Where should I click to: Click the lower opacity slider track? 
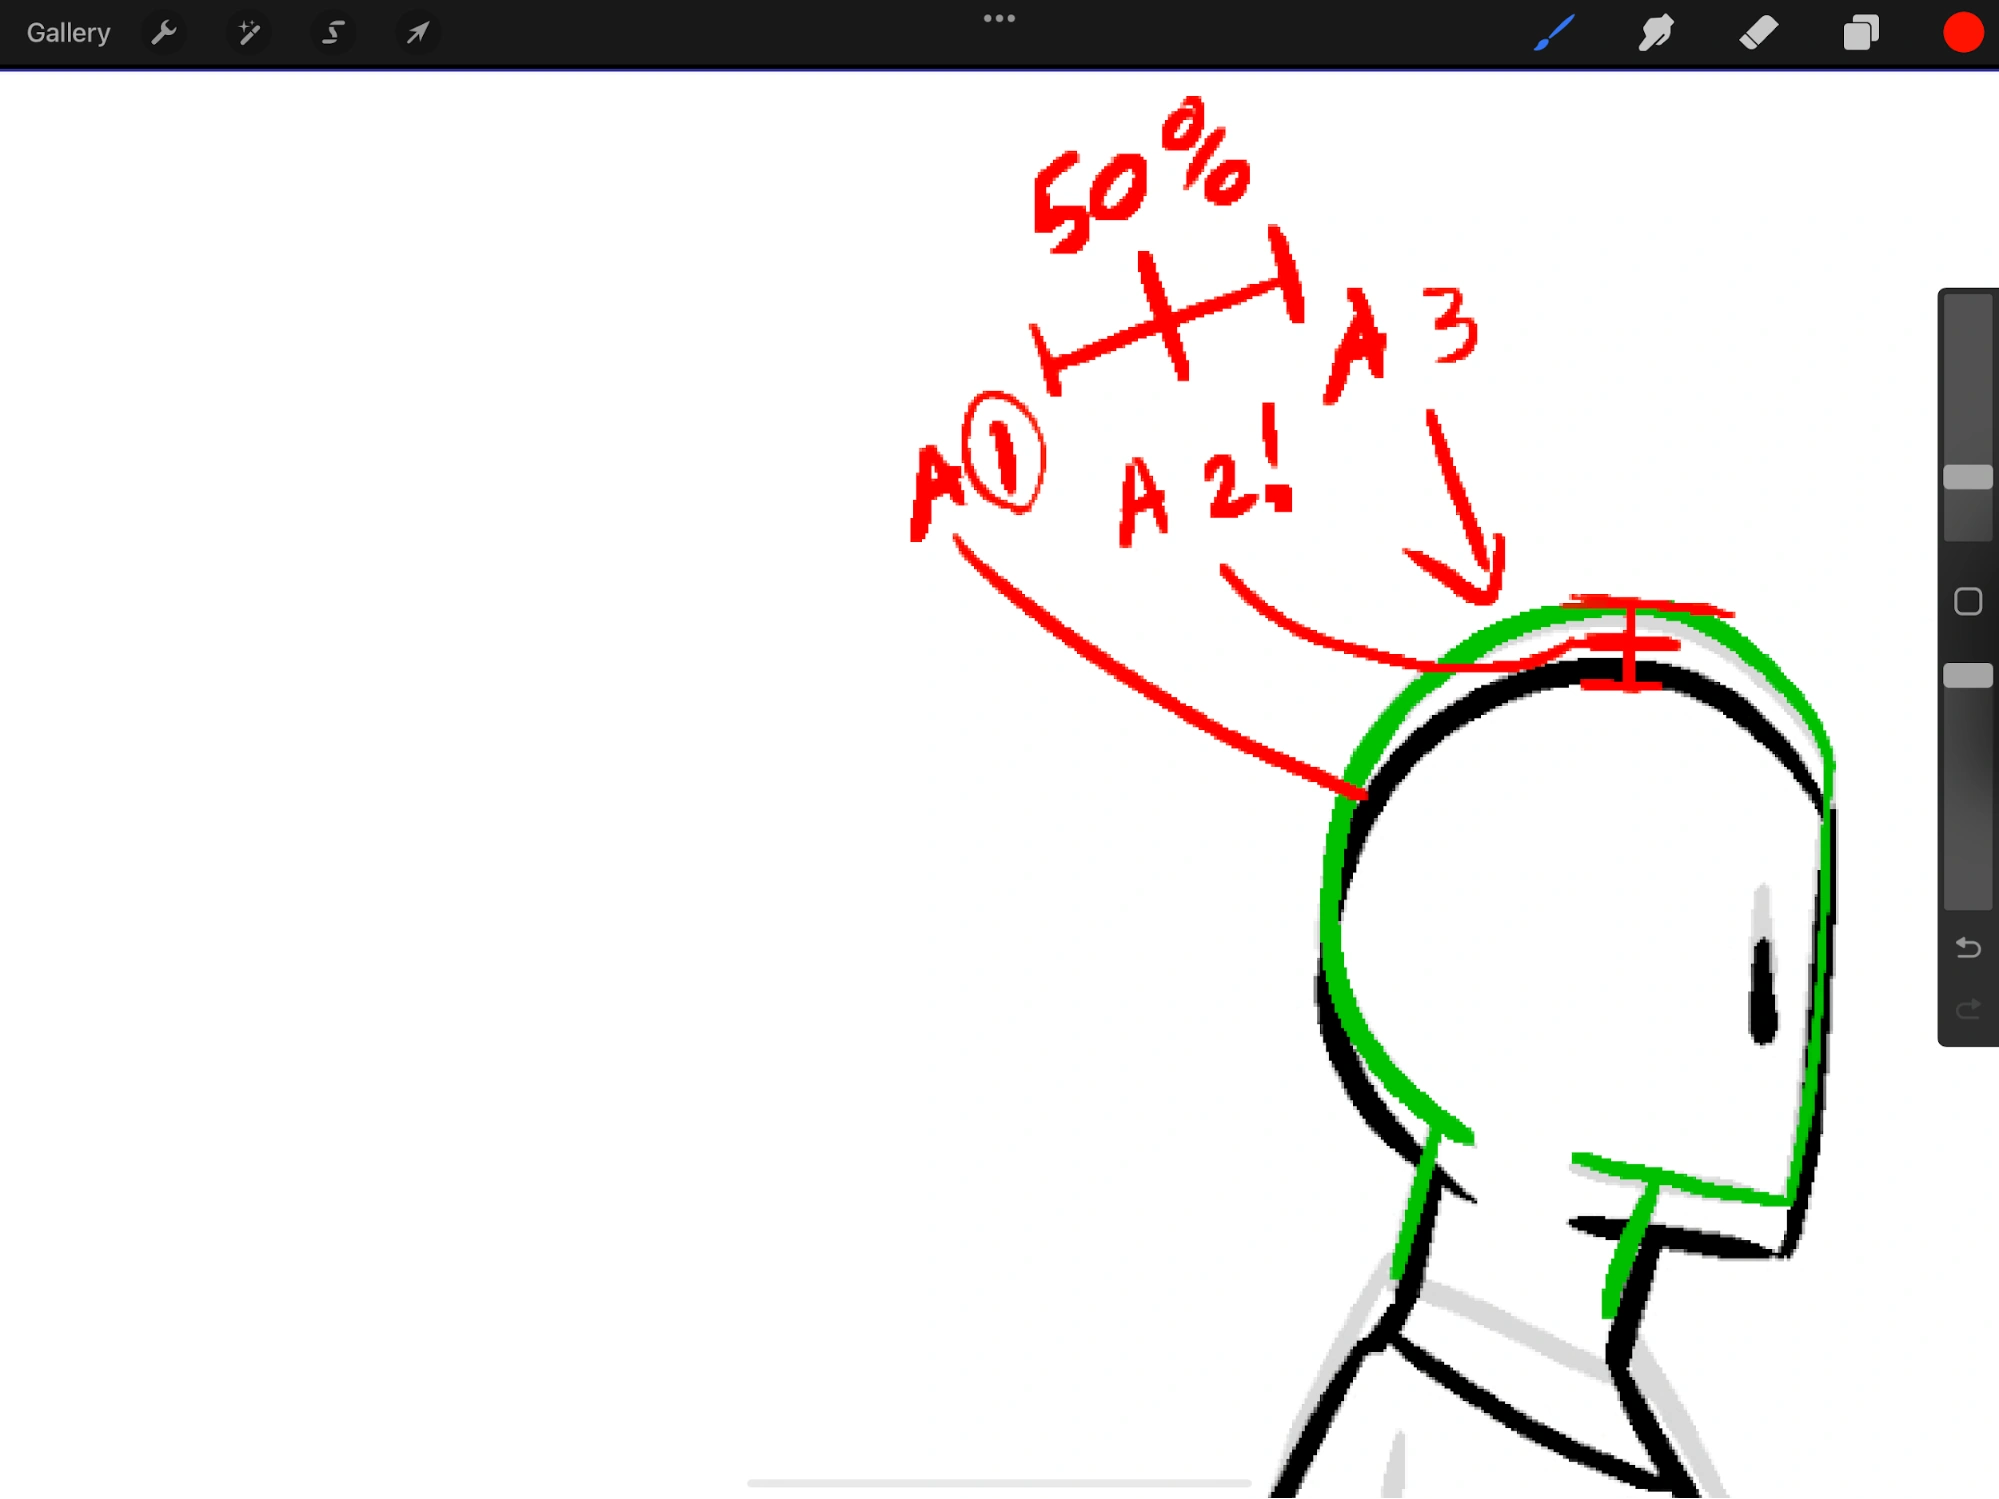click(x=1967, y=800)
